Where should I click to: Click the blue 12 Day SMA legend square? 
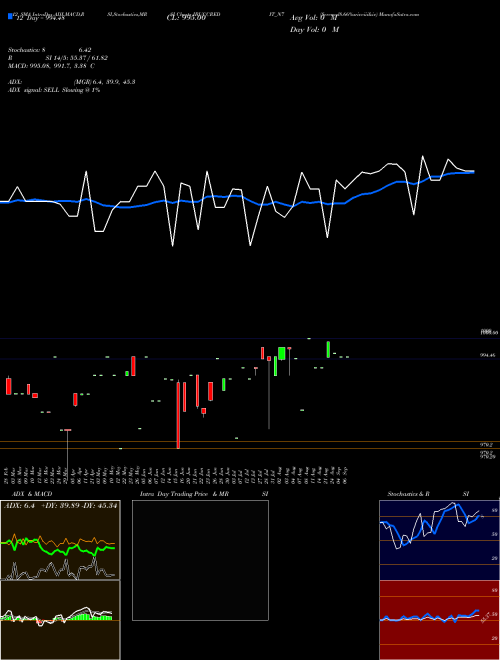point(10,17)
